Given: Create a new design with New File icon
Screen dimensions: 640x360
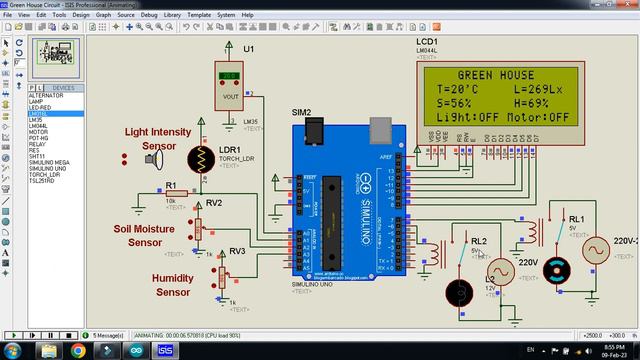Looking at the screenshot, I should pyautogui.click(x=8, y=27).
